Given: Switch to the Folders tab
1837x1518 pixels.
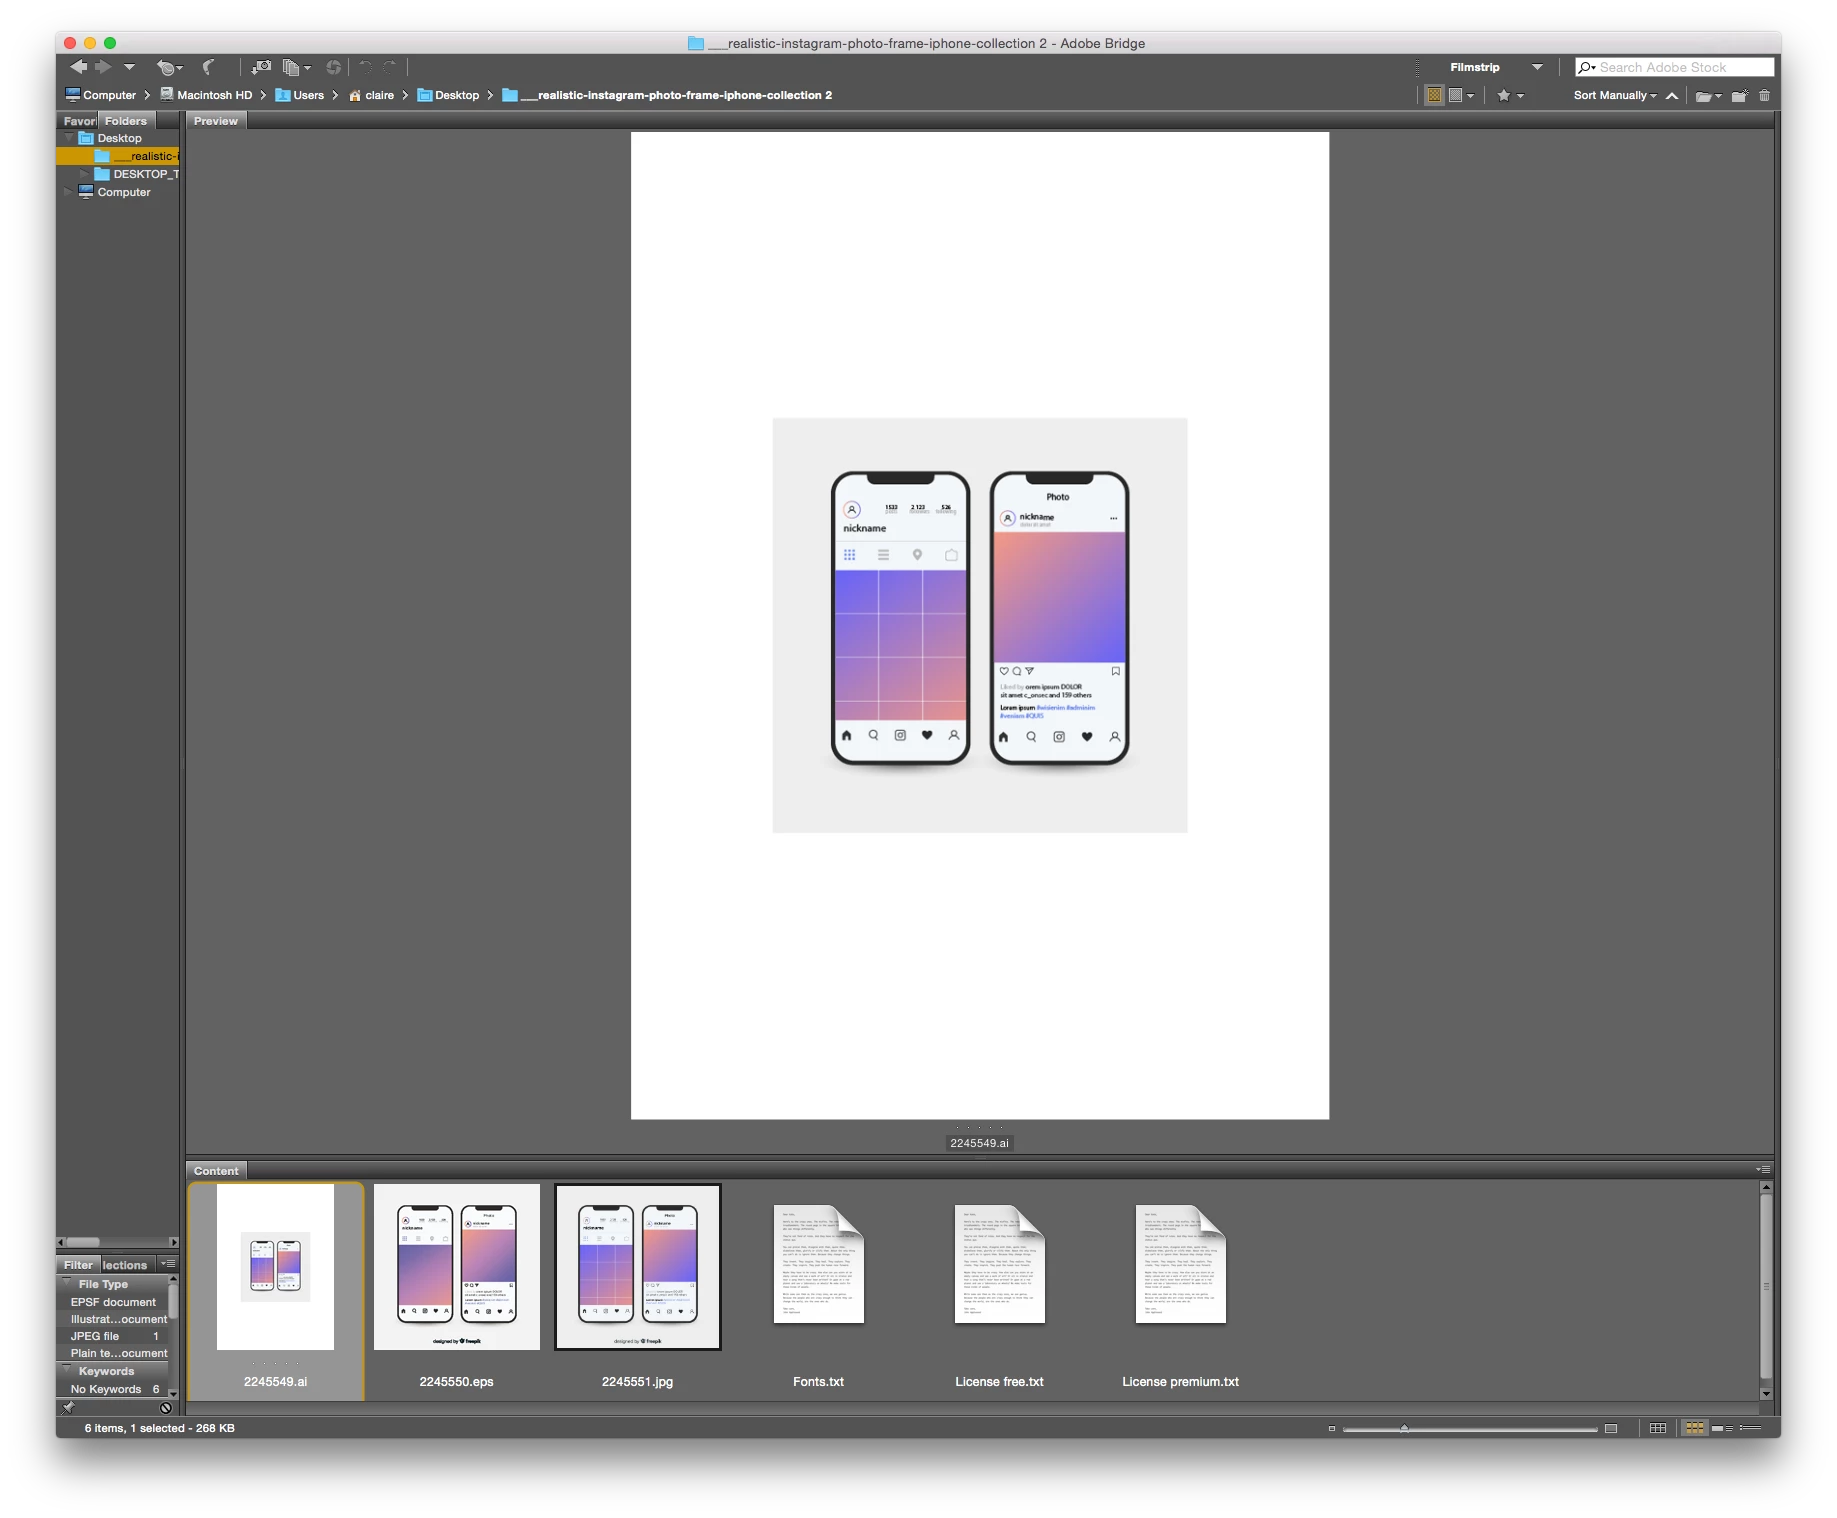Looking at the screenshot, I should click(x=126, y=120).
